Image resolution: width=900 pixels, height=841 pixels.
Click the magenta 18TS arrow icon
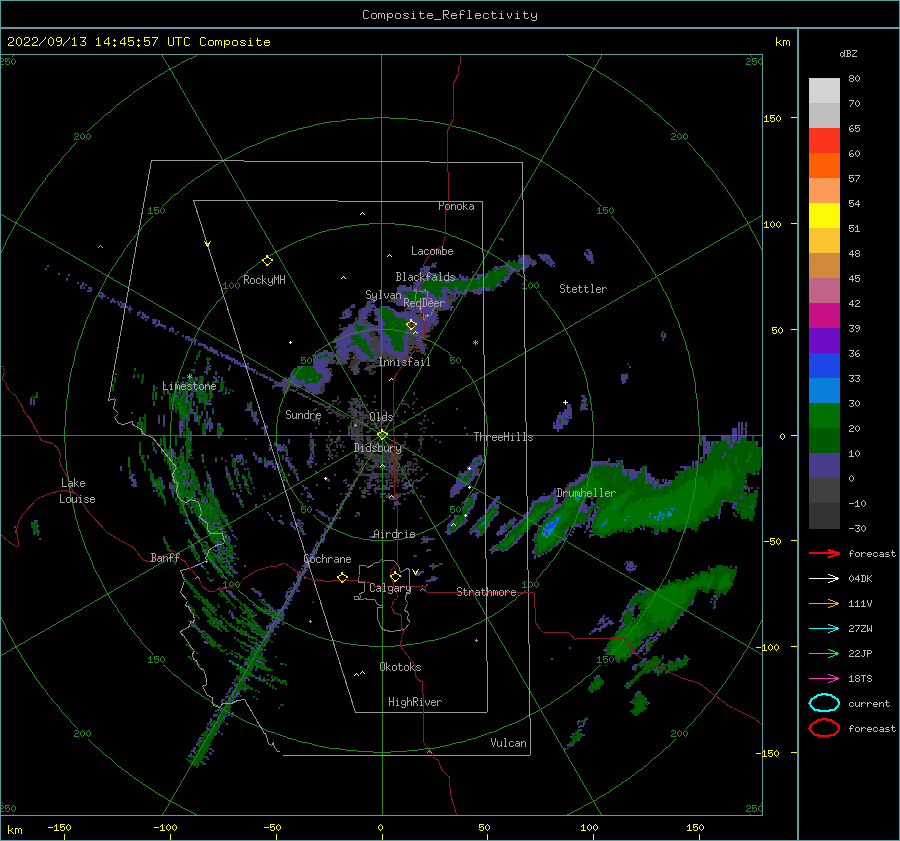coord(824,679)
